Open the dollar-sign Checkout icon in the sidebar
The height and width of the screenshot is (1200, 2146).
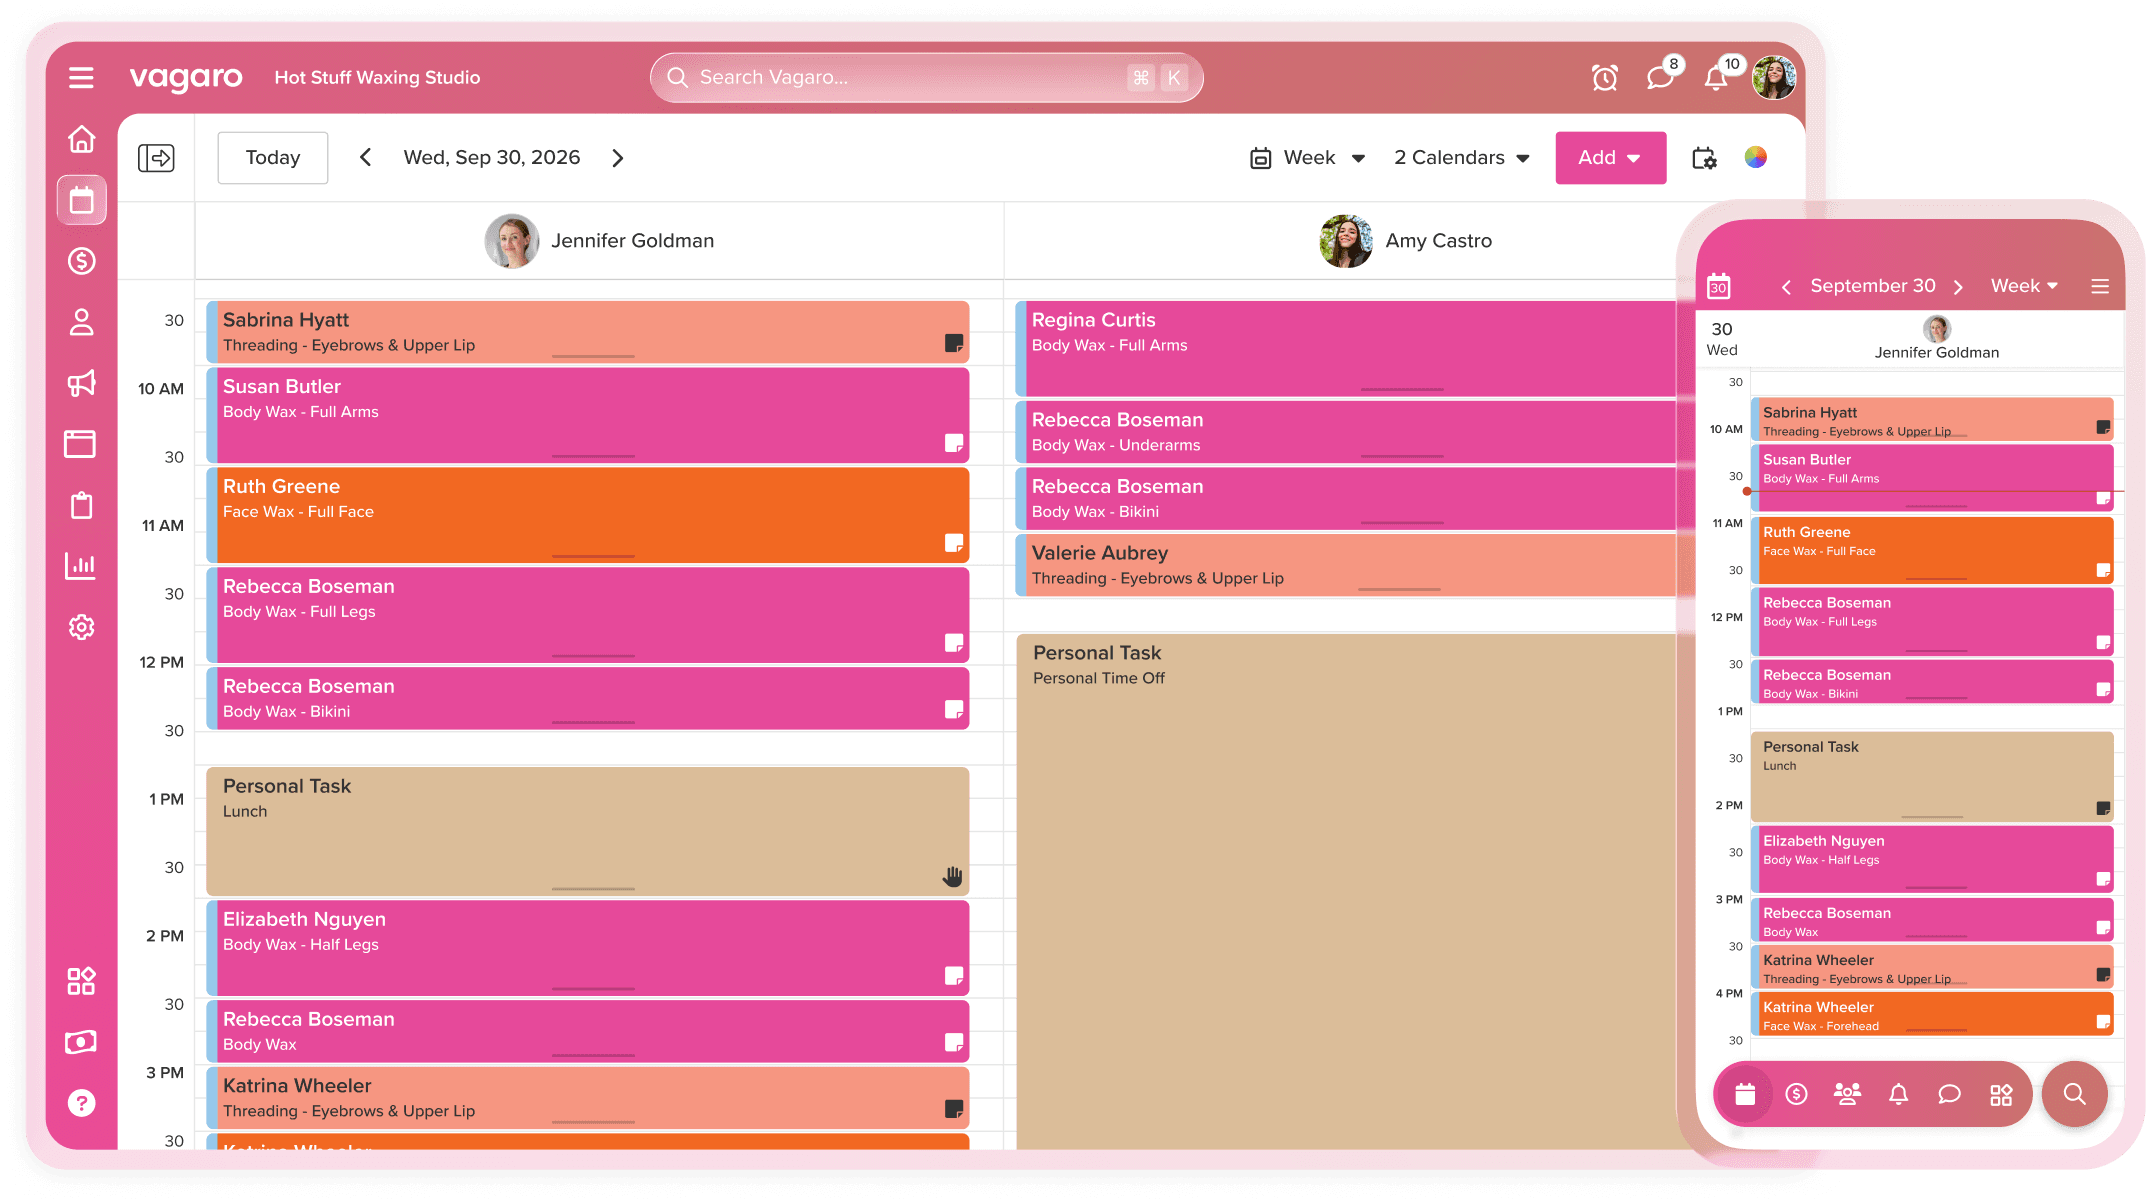coord(81,261)
